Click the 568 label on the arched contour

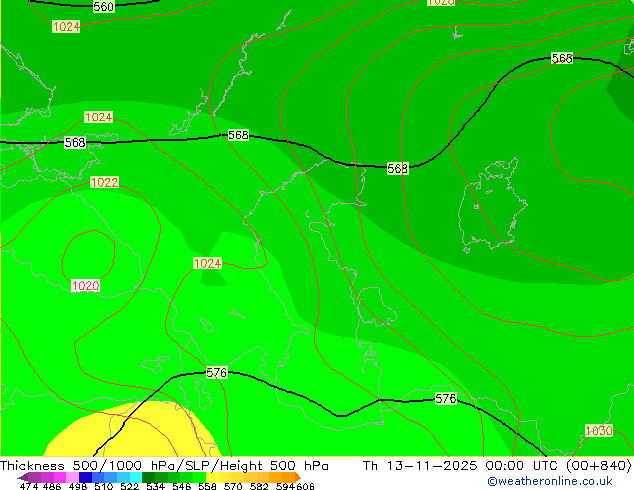point(562,58)
